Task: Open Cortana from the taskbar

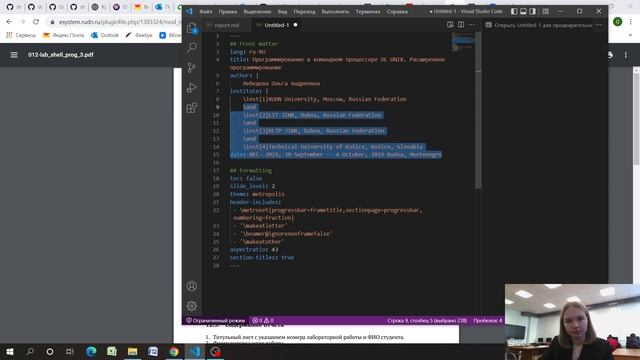Action: coord(50,351)
